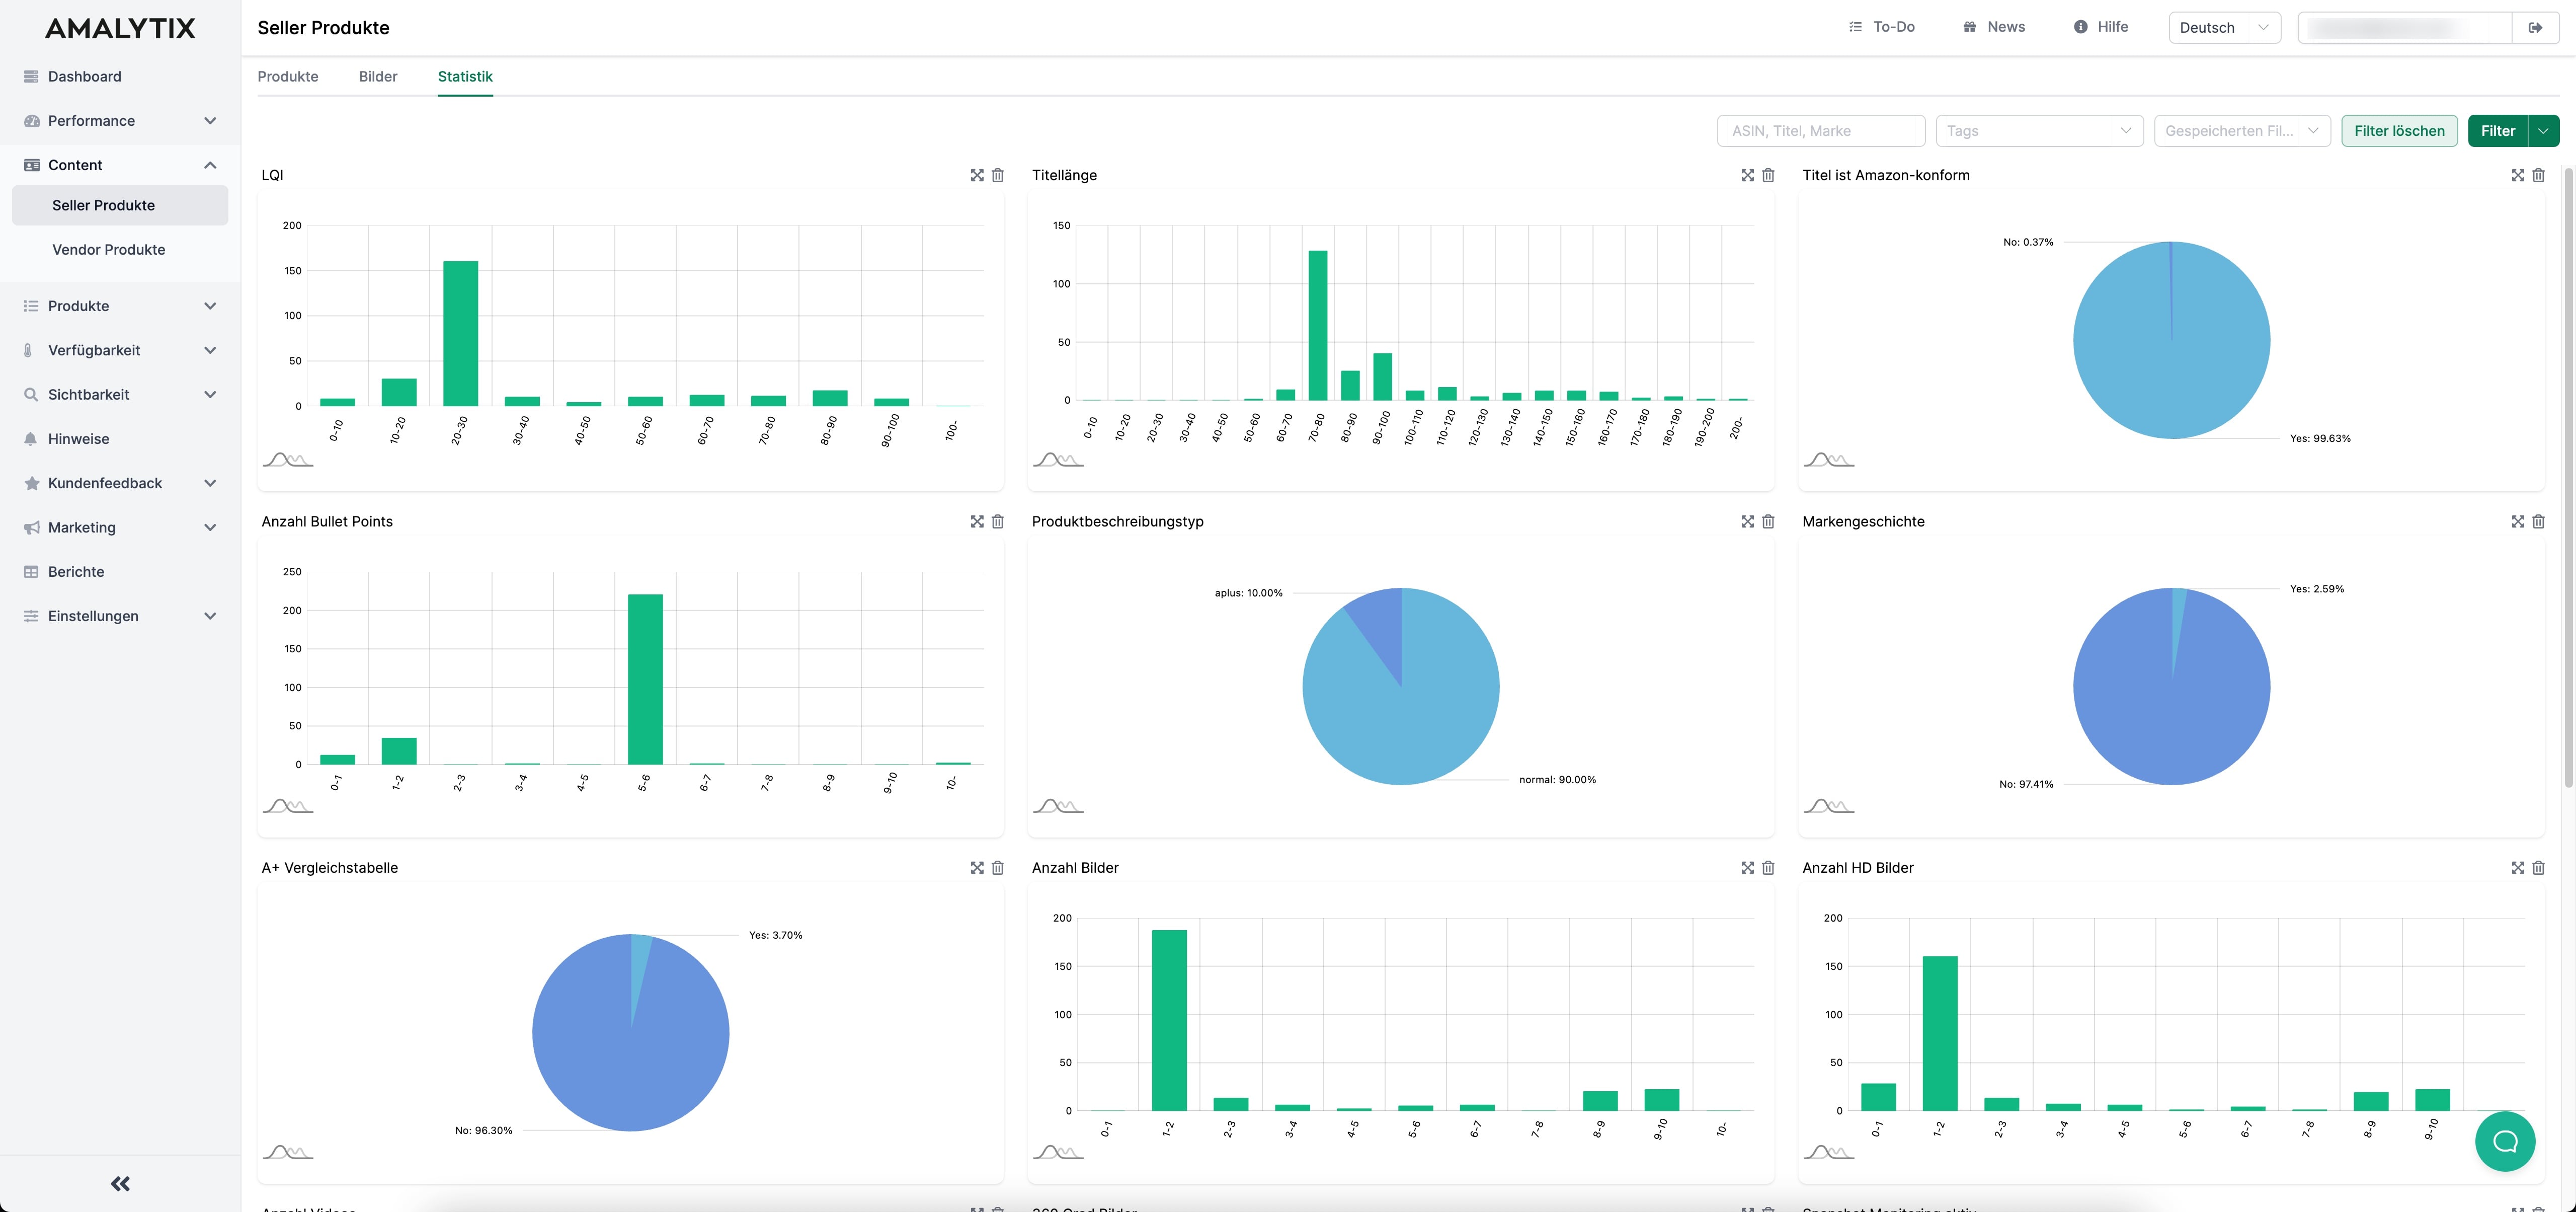This screenshot has height=1212, width=2576.
Task: Click the logout icon in header
Action: 2535,28
